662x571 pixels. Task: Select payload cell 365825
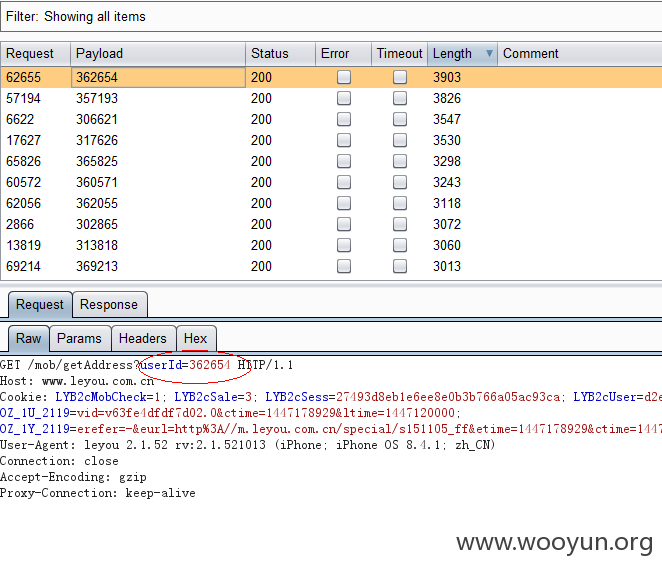[158, 161]
